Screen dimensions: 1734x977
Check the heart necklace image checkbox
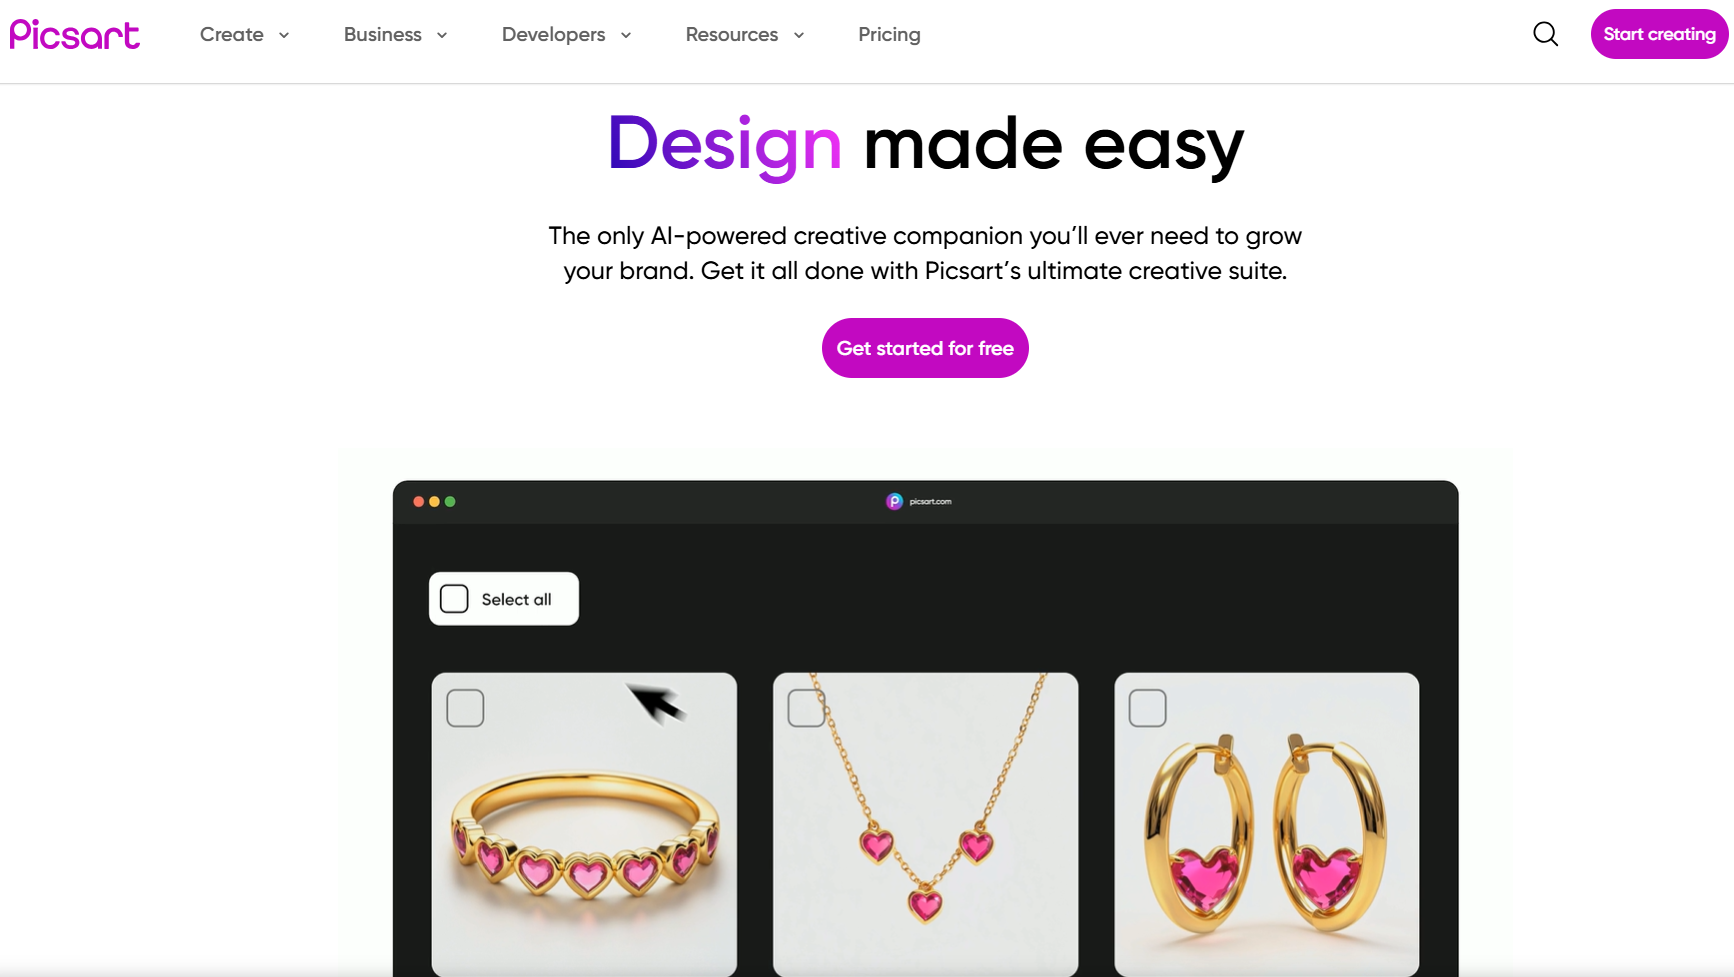pos(806,708)
